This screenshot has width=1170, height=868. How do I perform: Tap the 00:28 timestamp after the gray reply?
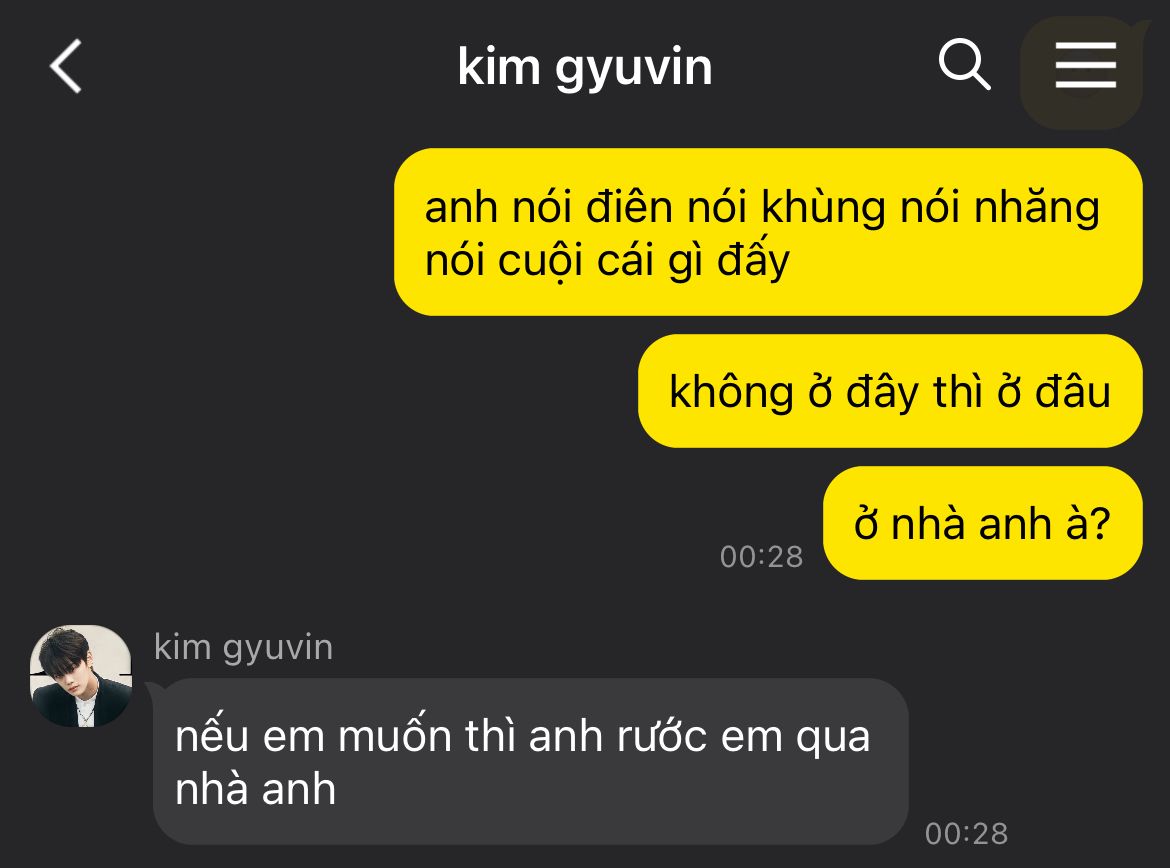tap(966, 834)
